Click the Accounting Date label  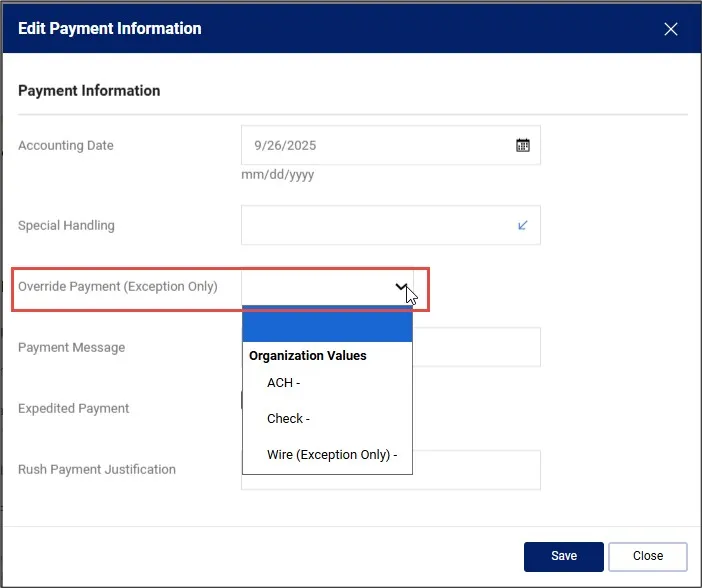[x=66, y=146]
